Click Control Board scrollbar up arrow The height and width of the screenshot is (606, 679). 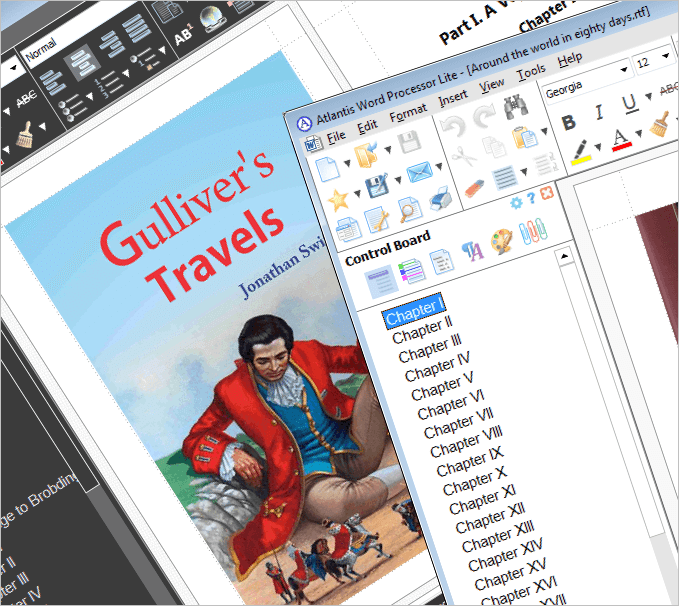coord(564,256)
